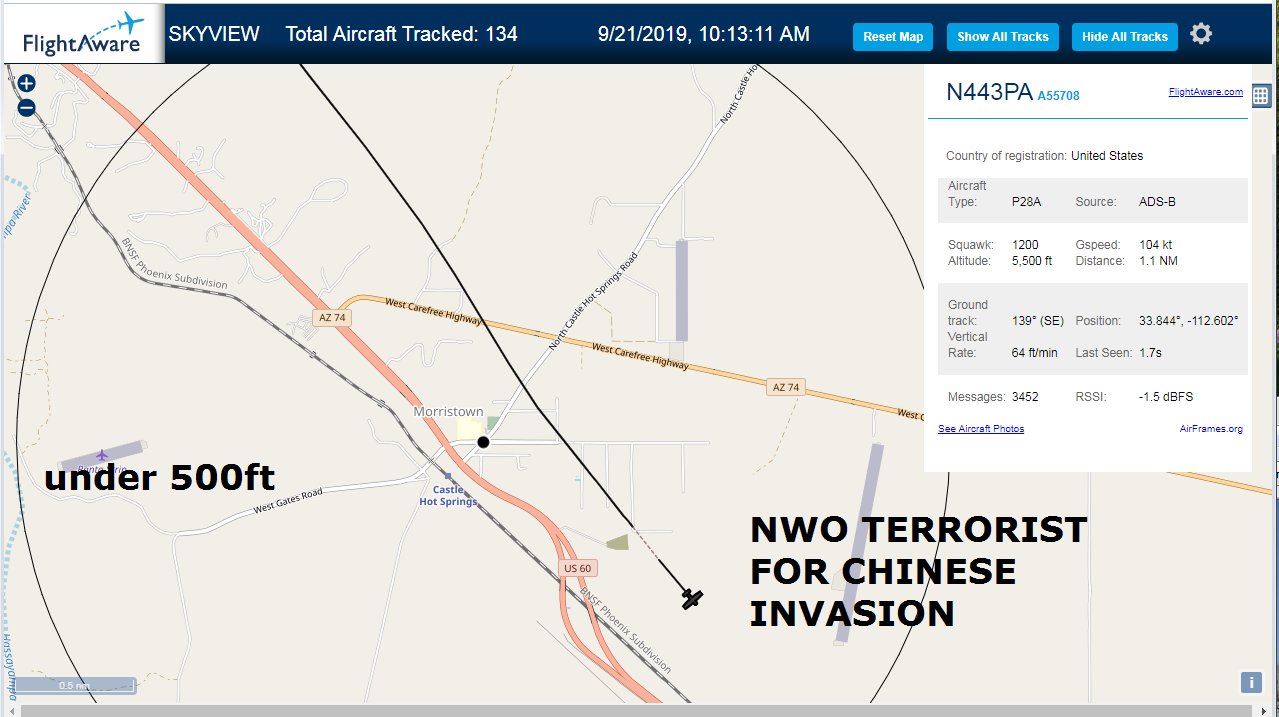1279x717 pixels.
Task: Open map attribution info icon
Action: click(x=1250, y=682)
